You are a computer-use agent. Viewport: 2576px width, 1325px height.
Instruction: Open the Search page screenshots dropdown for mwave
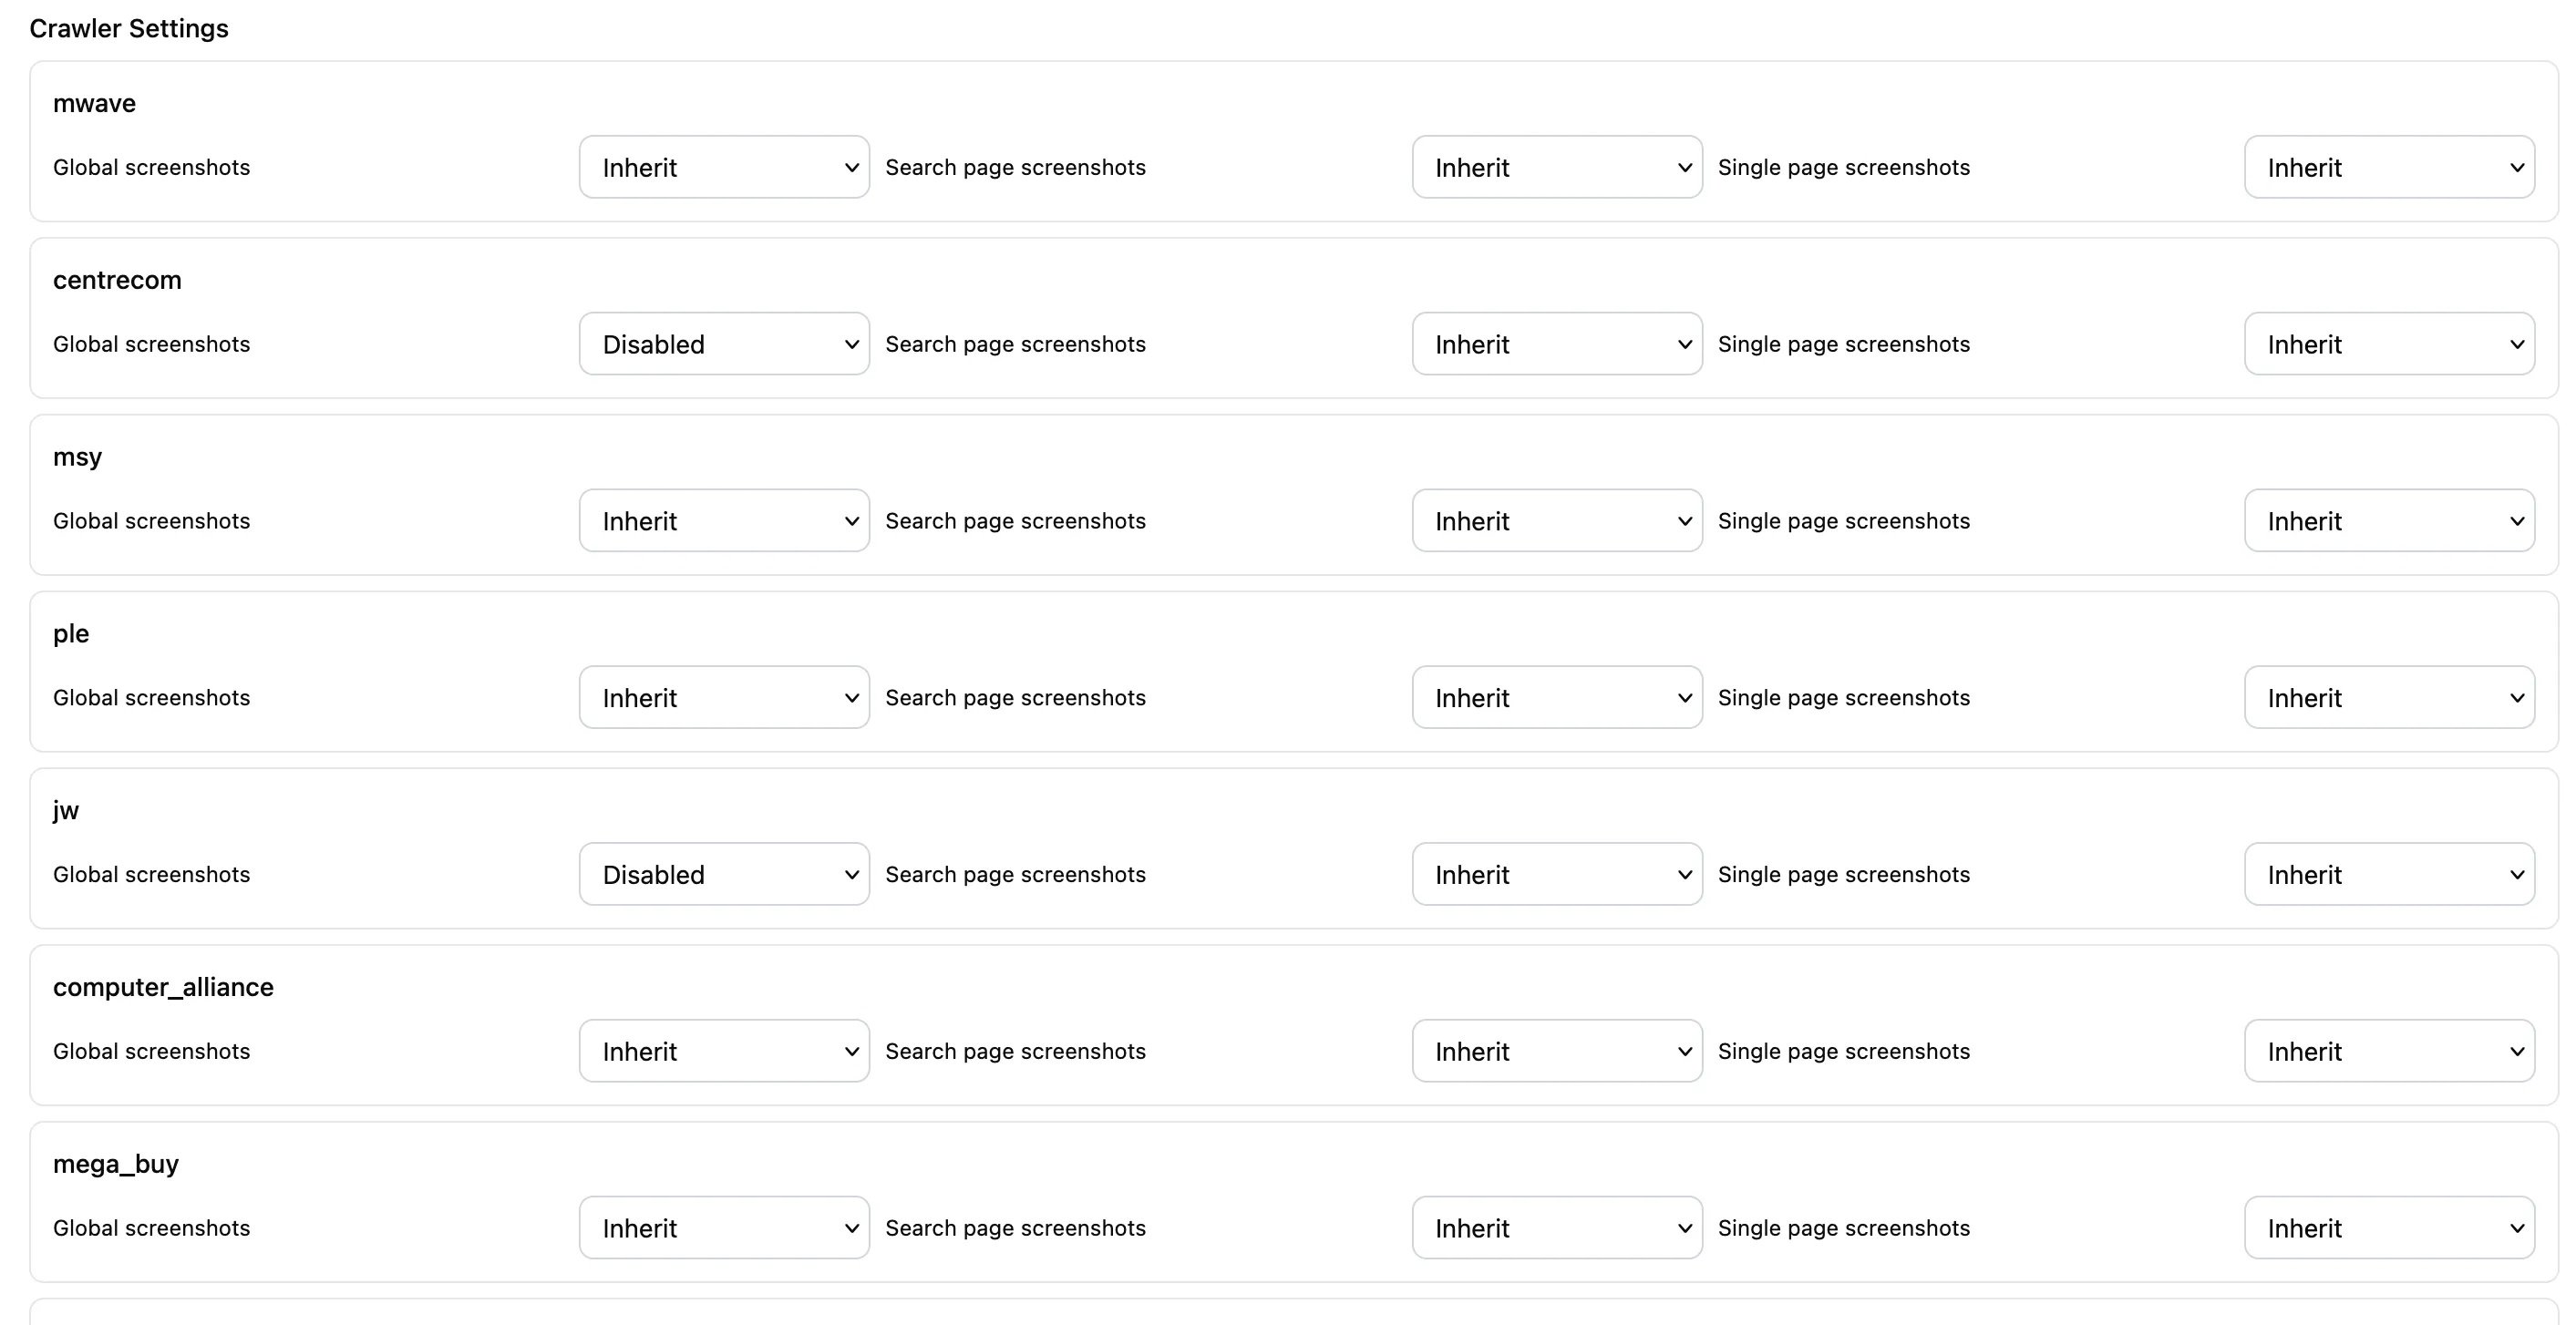click(1556, 167)
